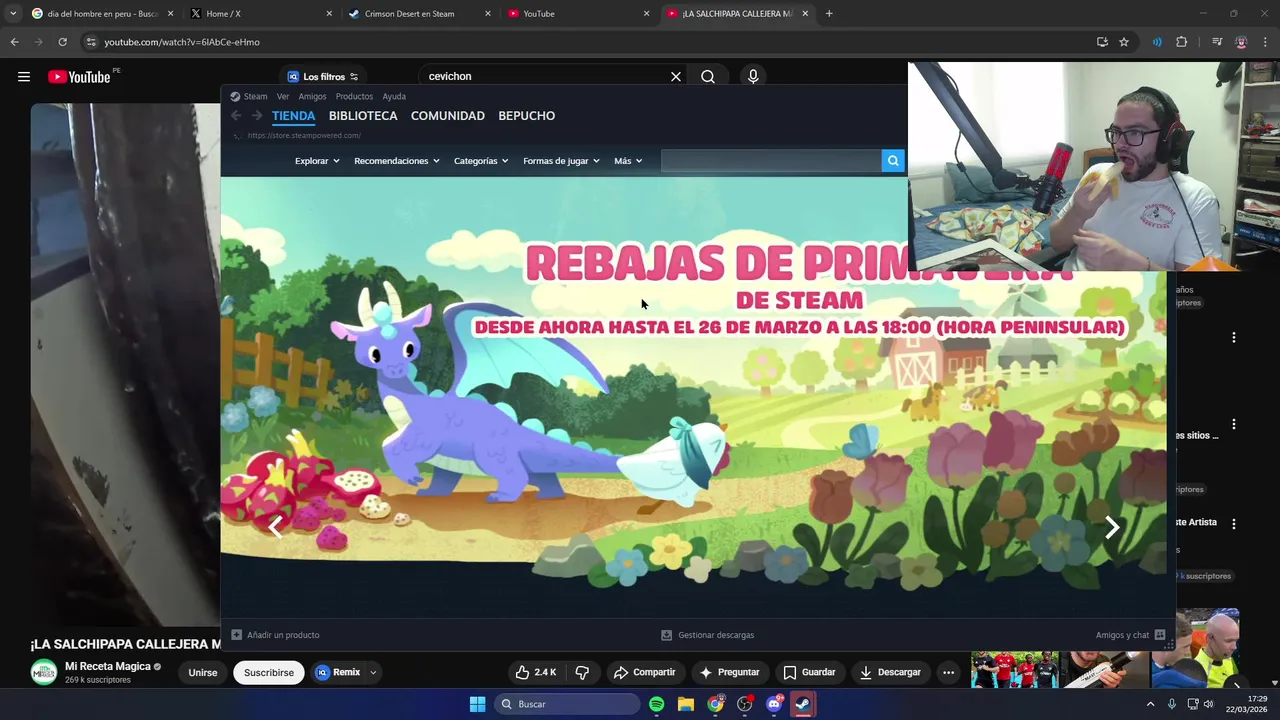This screenshot has width=1280, height=720.
Task: Go forward in Steam store navigation
Action: pos(257,116)
